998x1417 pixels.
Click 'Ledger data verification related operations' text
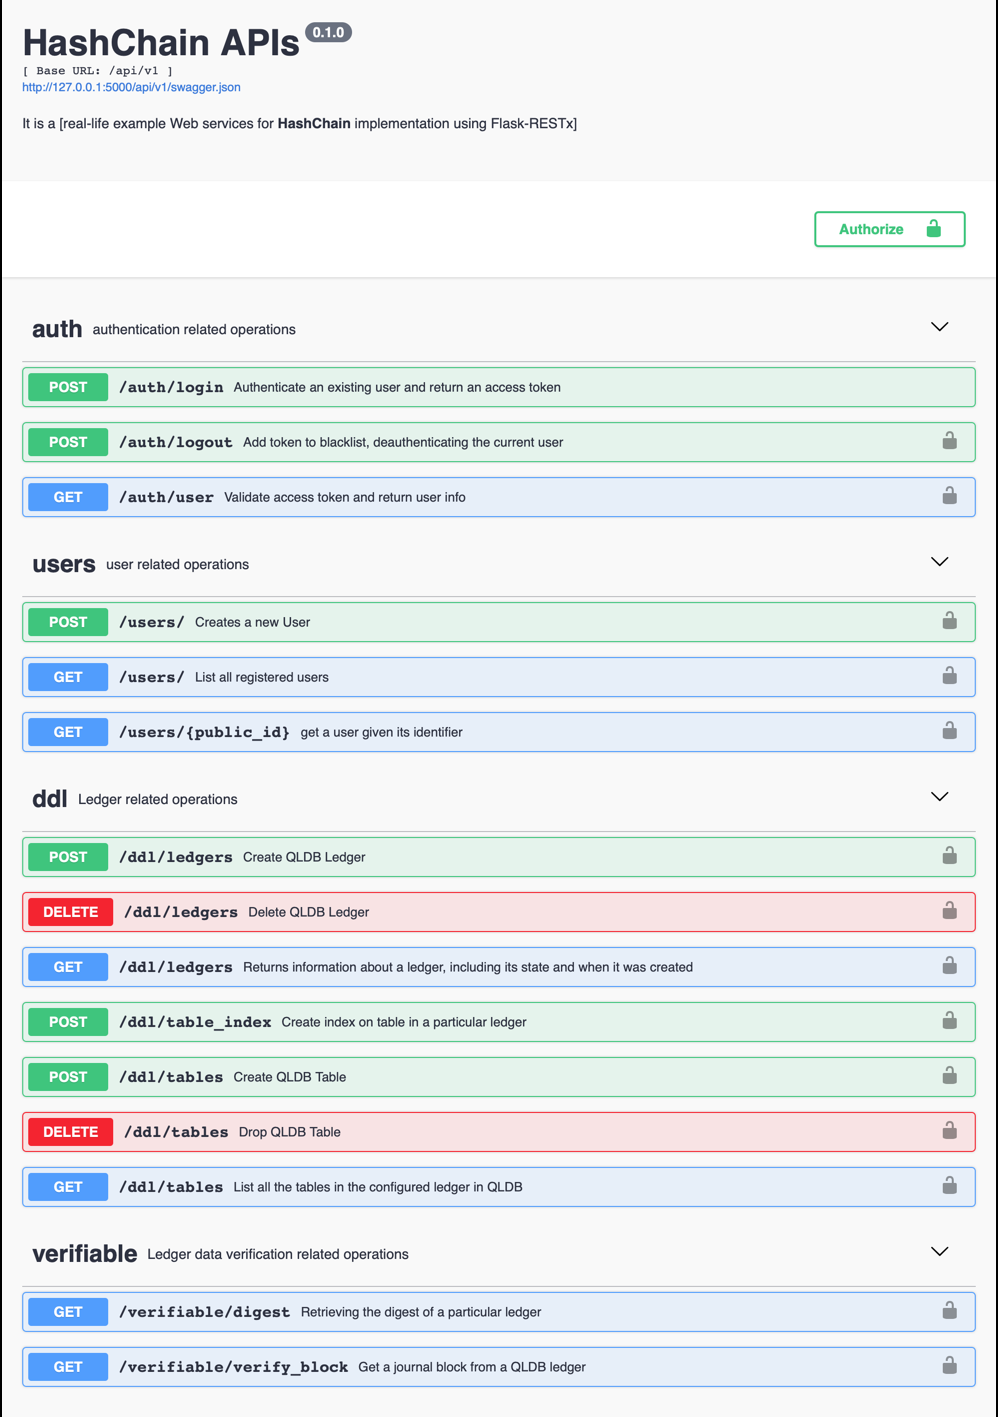278,1254
